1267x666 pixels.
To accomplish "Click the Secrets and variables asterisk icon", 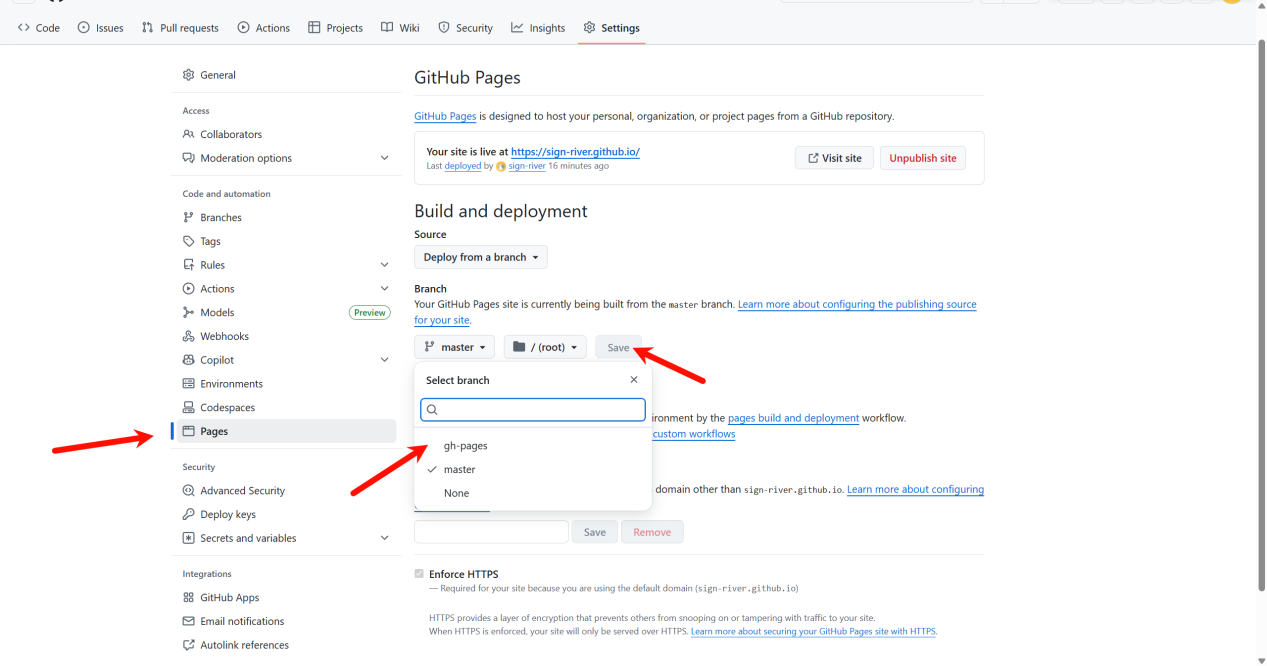I will coord(189,538).
